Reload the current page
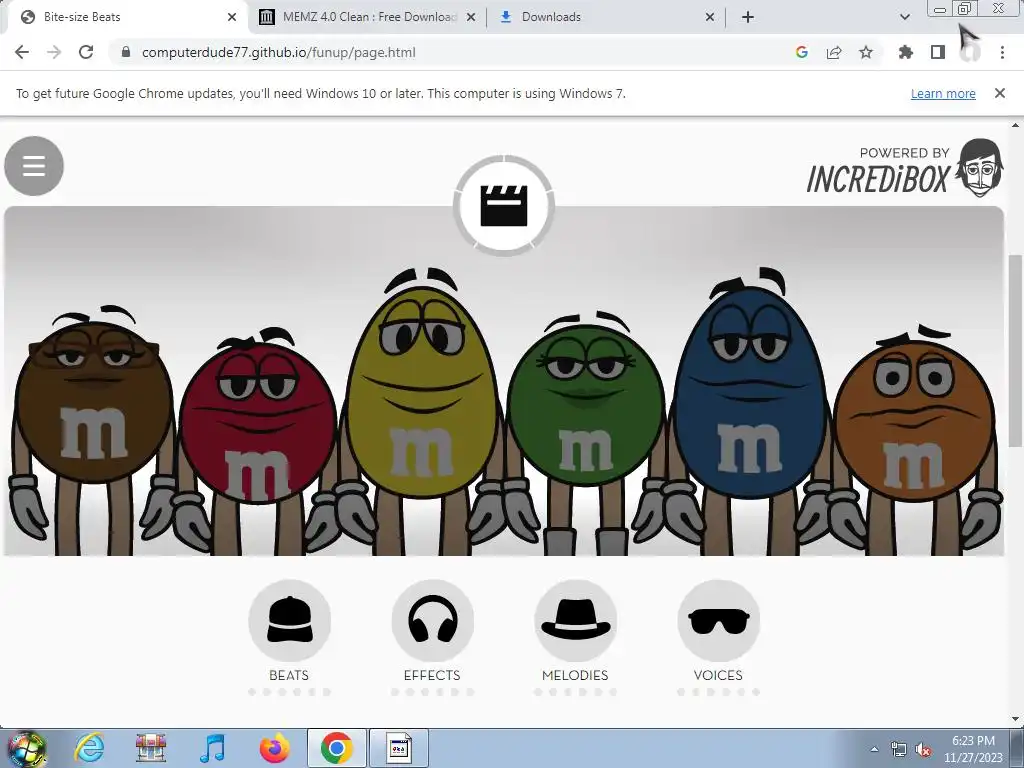This screenshot has width=1024, height=768. click(86, 52)
